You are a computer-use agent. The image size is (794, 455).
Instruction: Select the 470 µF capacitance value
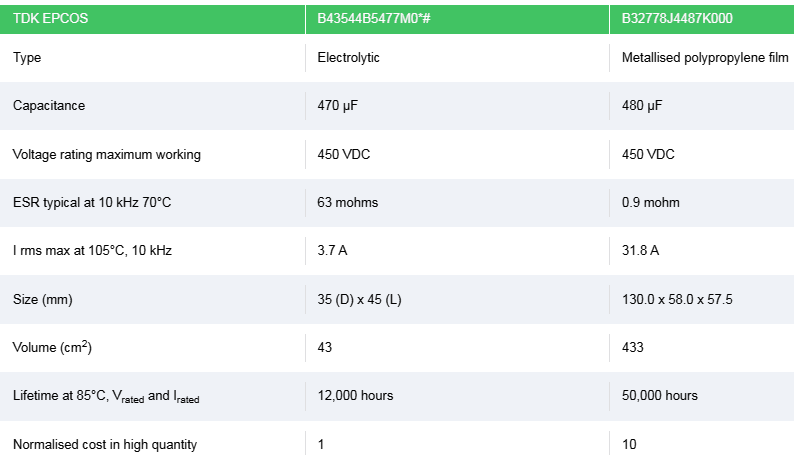point(338,106)
